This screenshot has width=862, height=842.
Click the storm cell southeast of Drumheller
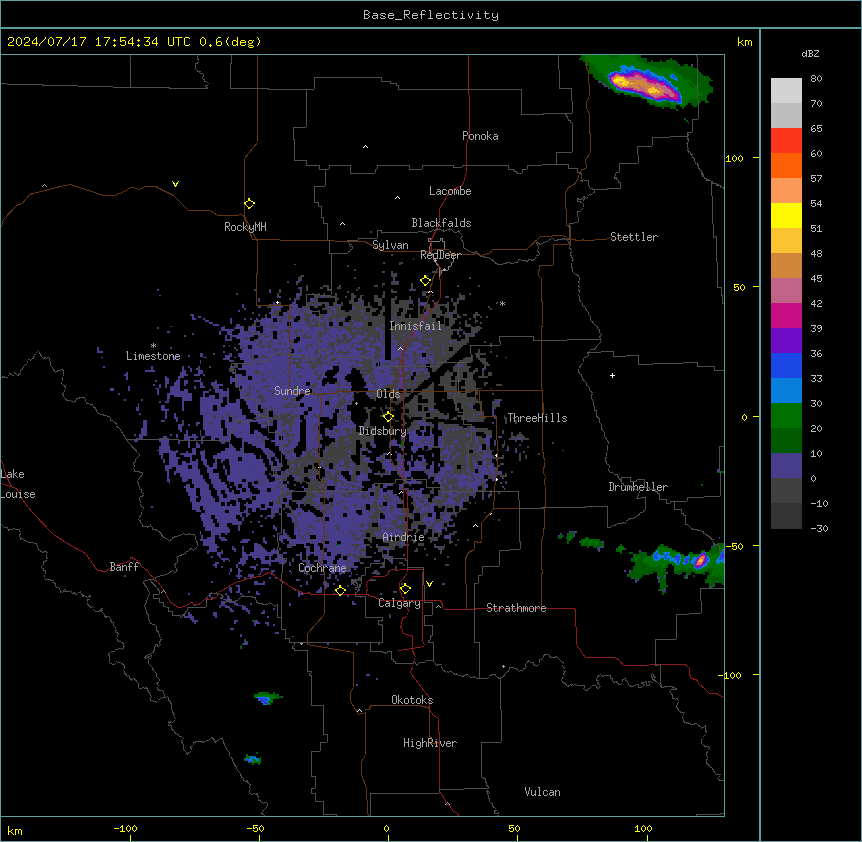(677, 563)
